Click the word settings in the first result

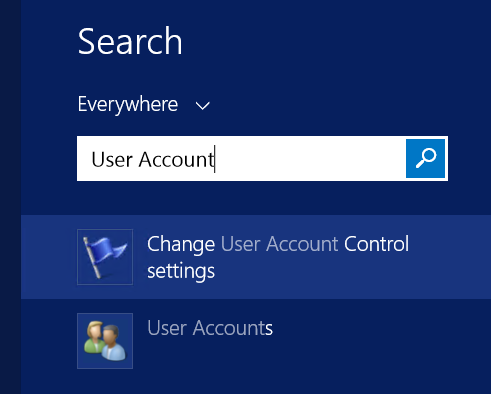pyautogui.click(x=181, y=271)
